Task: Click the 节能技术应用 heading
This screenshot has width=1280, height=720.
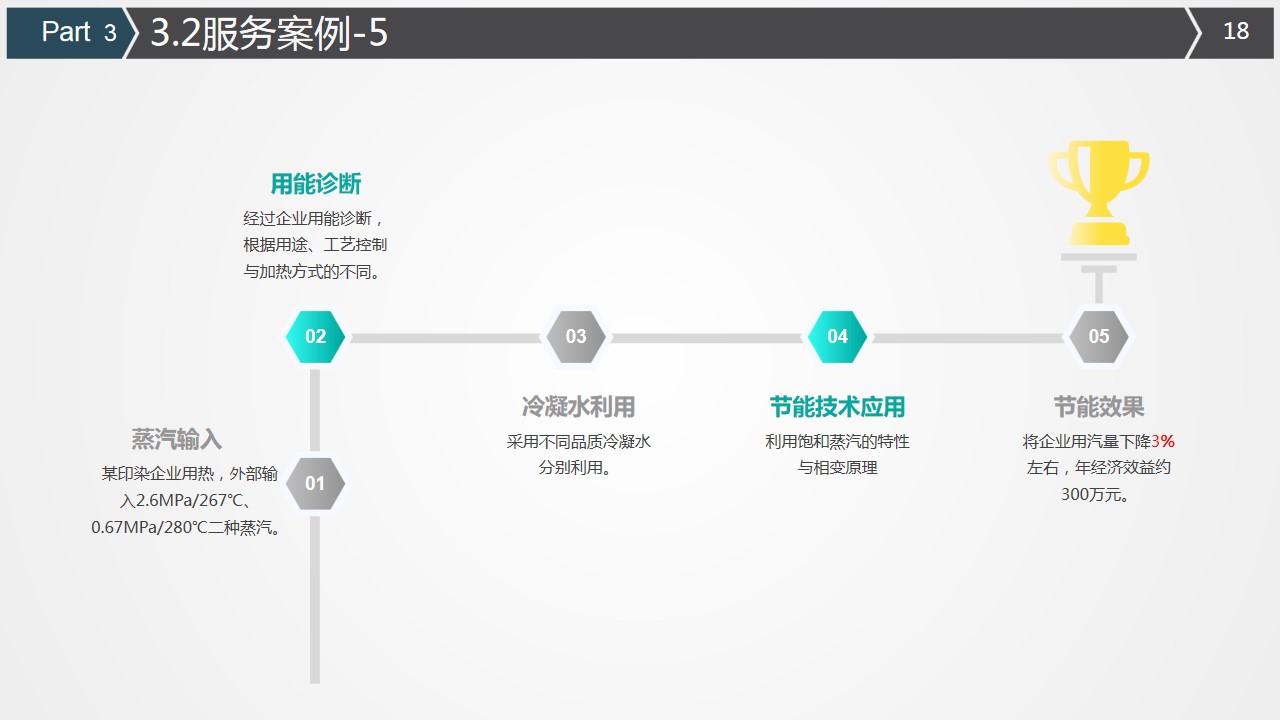Action: [838, 406]
